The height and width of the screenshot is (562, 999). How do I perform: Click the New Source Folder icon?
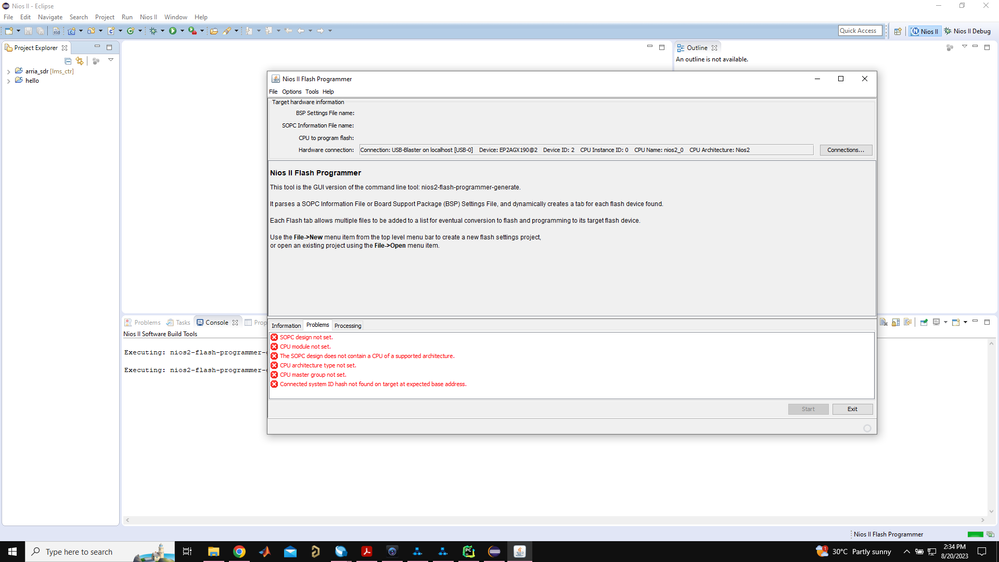[91, 31]
